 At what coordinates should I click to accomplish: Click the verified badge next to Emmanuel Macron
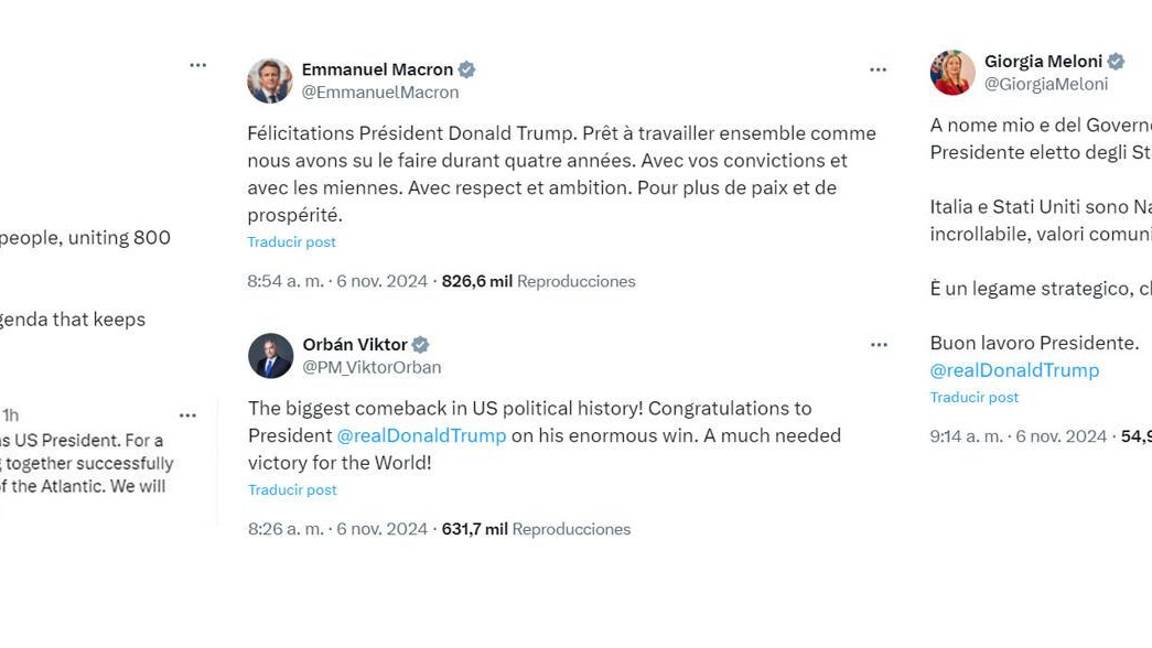coord(468,70)
